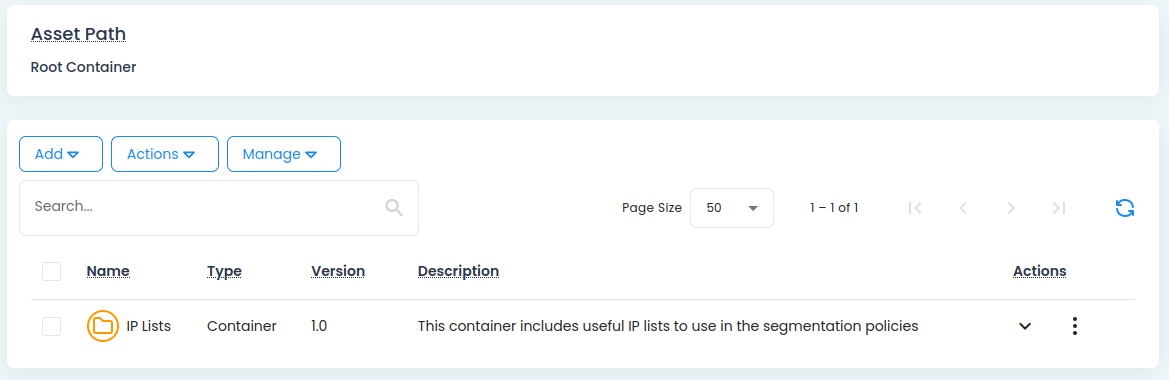Open the Actions dropdown button
This screenshot has width=1169, height=380.
tap(165, 154)
